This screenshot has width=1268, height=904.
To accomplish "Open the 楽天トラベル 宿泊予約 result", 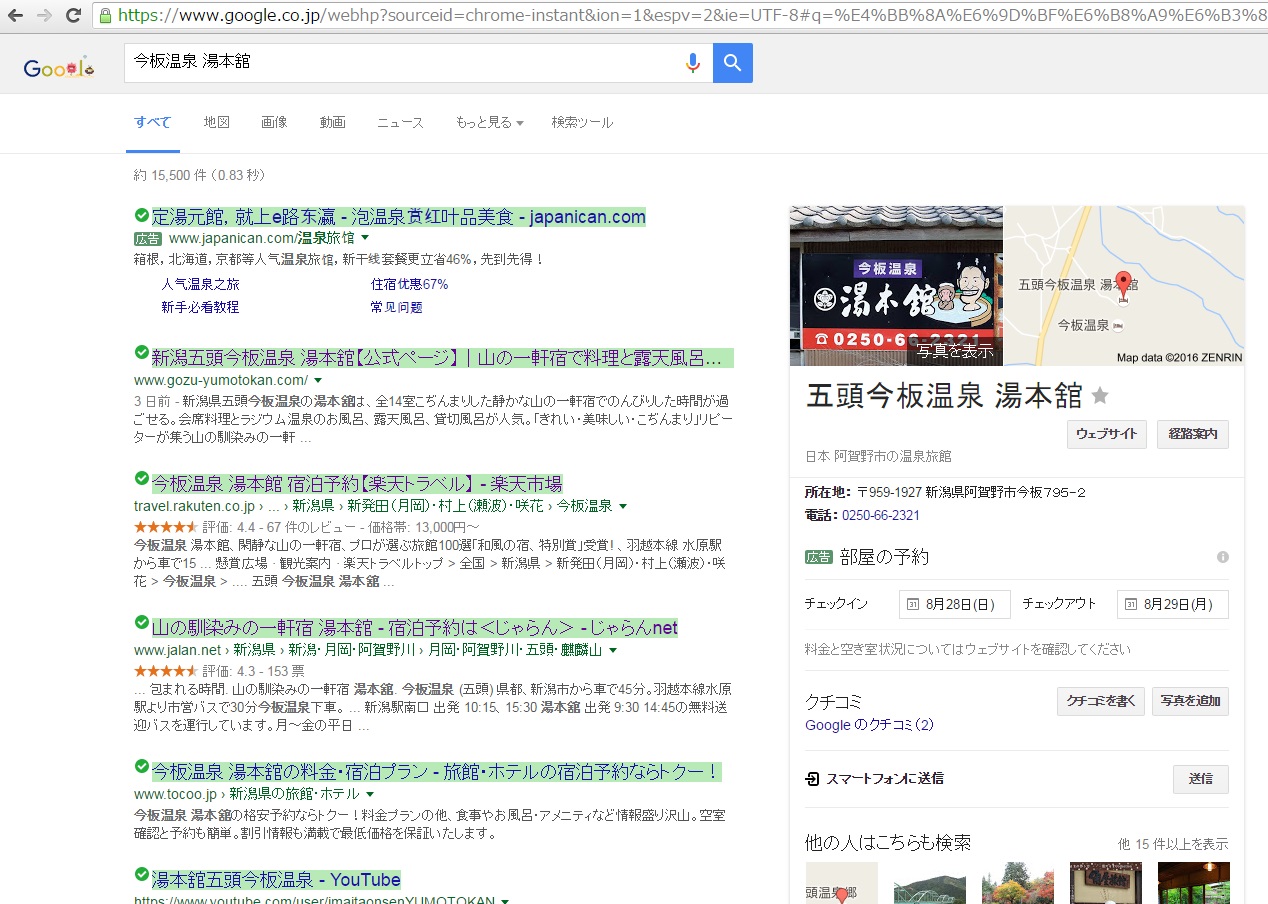I will 357,483.
